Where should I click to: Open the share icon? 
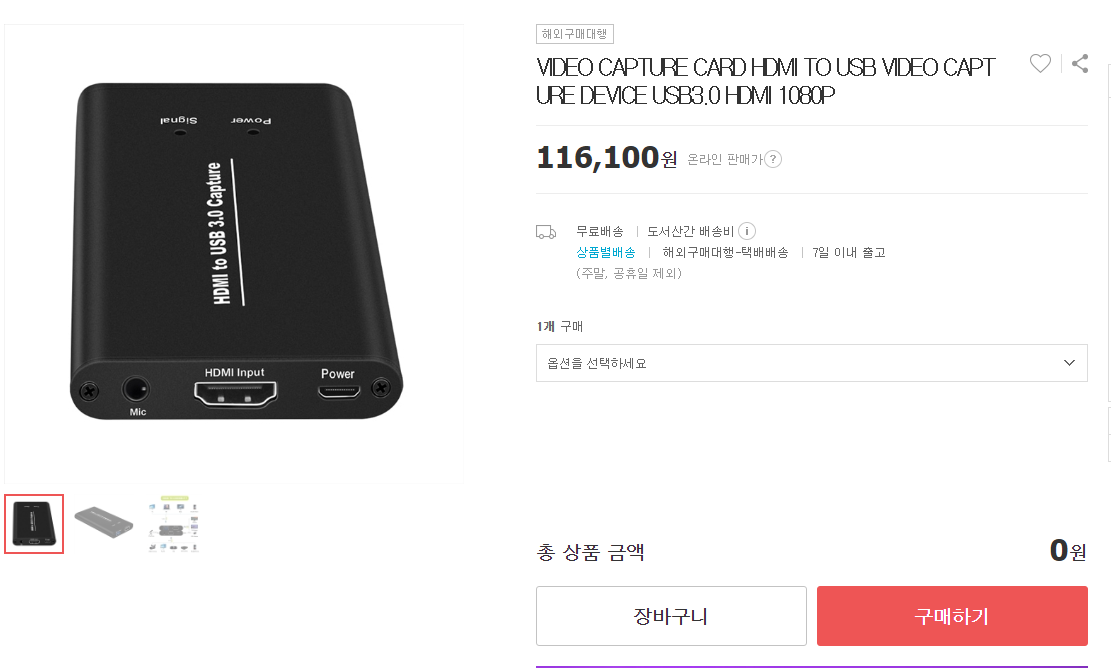coord(1080,64)
